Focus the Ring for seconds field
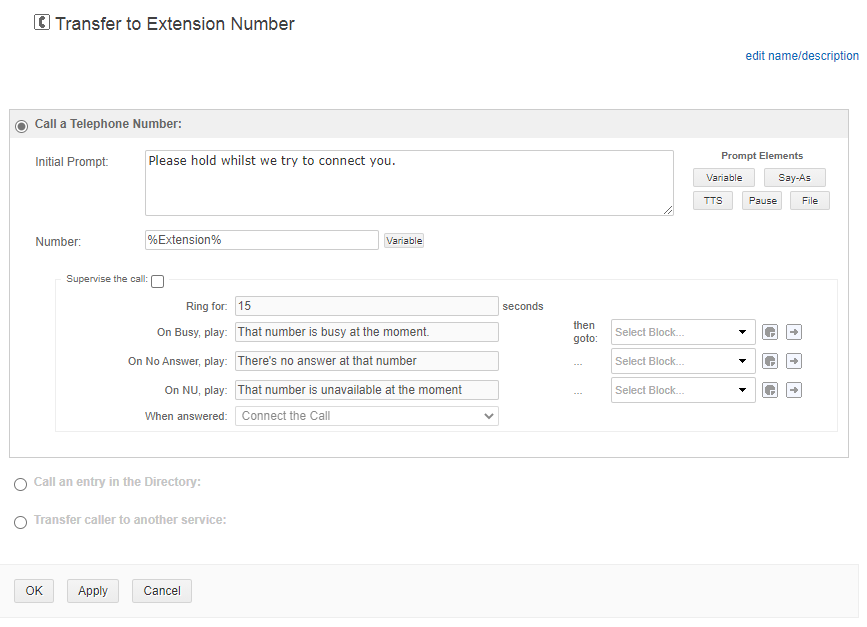 367,306
